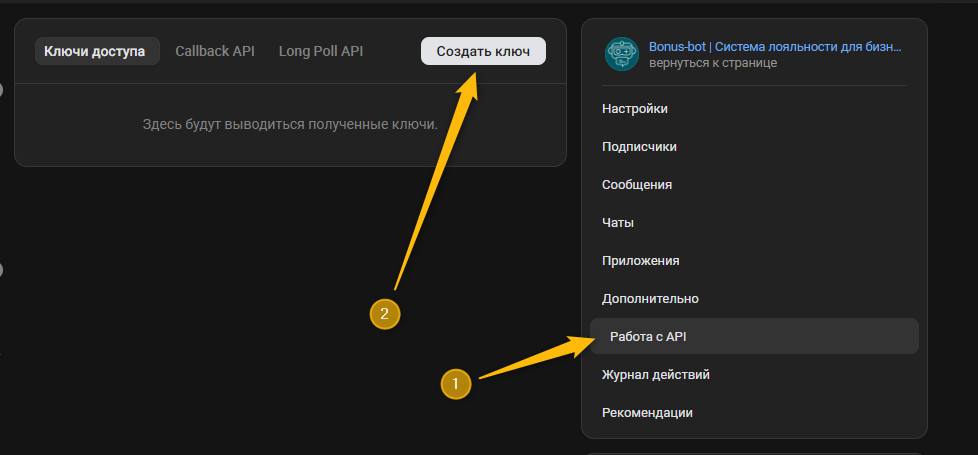978x455 pixels.
Task: Open "Настройки" in the side menu
Action: (x=635, y=109)
